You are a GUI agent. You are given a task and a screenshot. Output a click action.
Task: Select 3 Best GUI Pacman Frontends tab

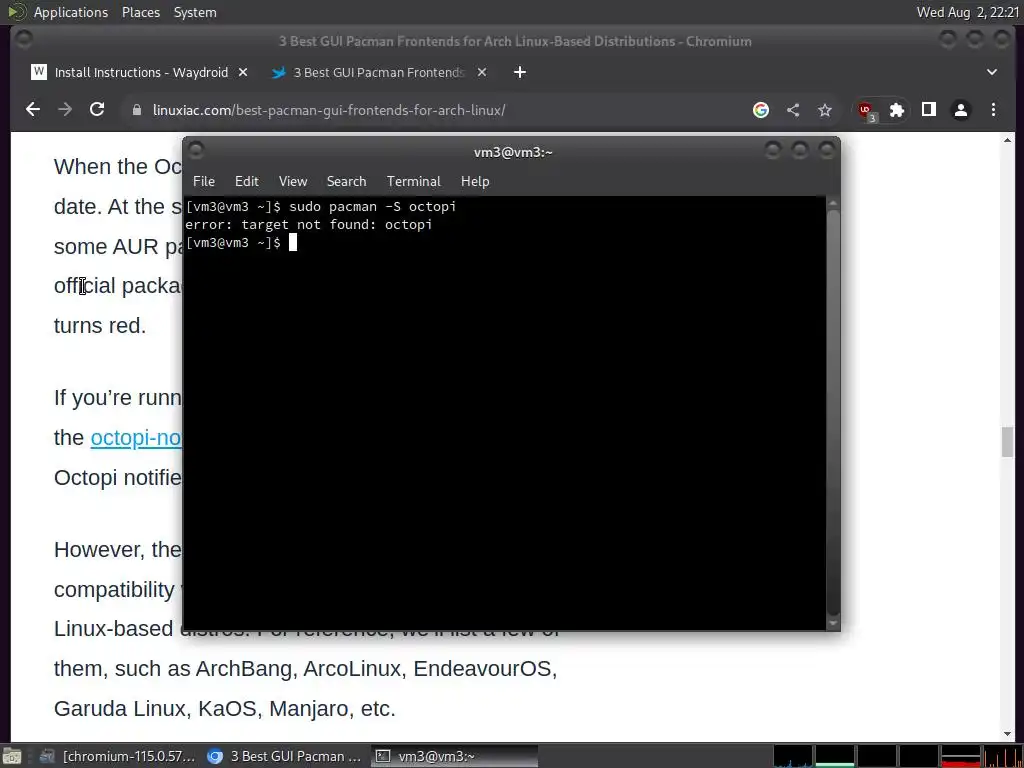pyautogui.click(x=379, y=72)
